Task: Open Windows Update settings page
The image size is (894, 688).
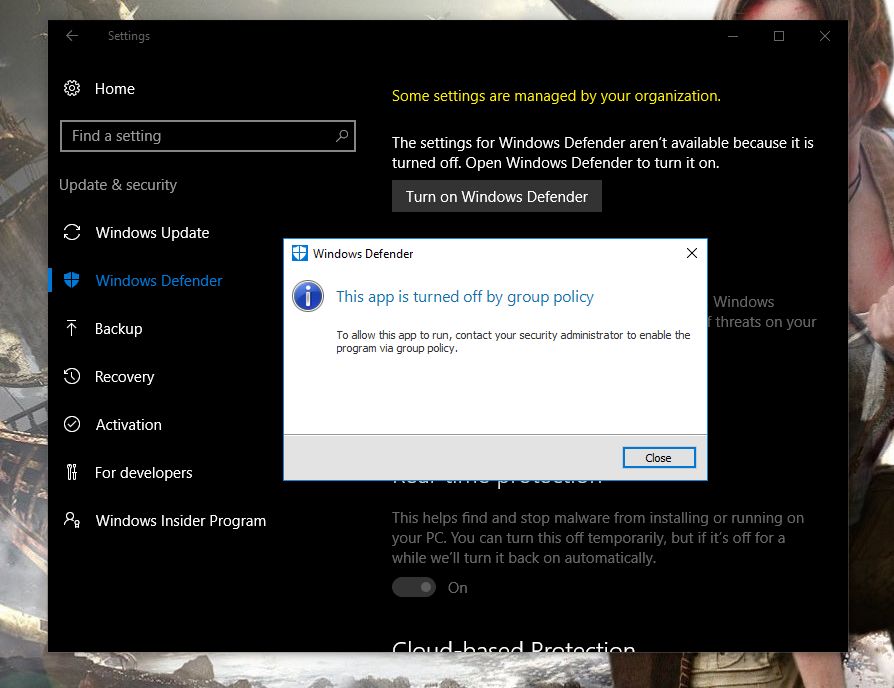Action: click(x=152, y=233)
